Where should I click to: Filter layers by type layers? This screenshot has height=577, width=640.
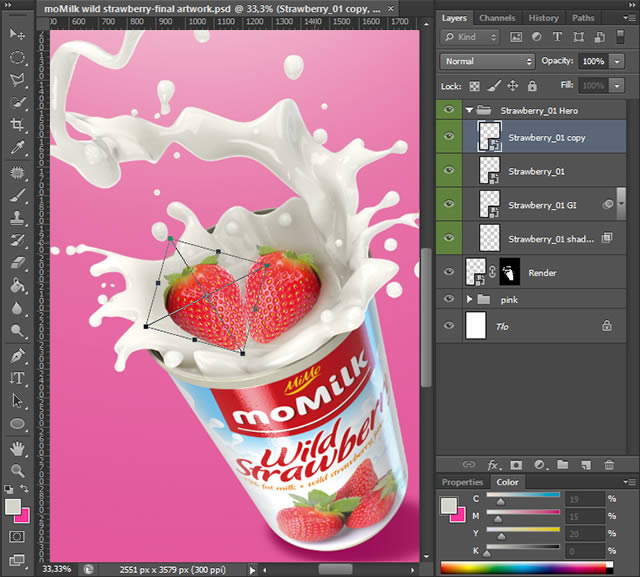(557, 37)
